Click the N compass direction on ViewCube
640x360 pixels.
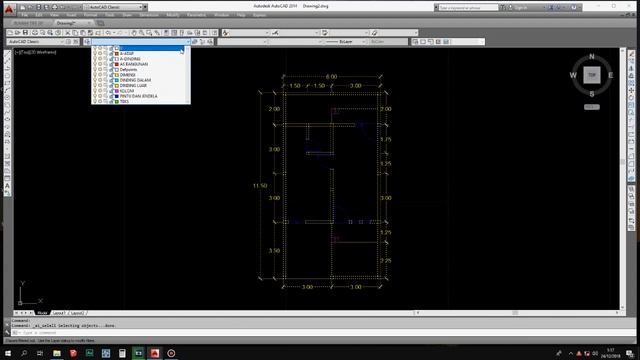(x=592, y=57)
